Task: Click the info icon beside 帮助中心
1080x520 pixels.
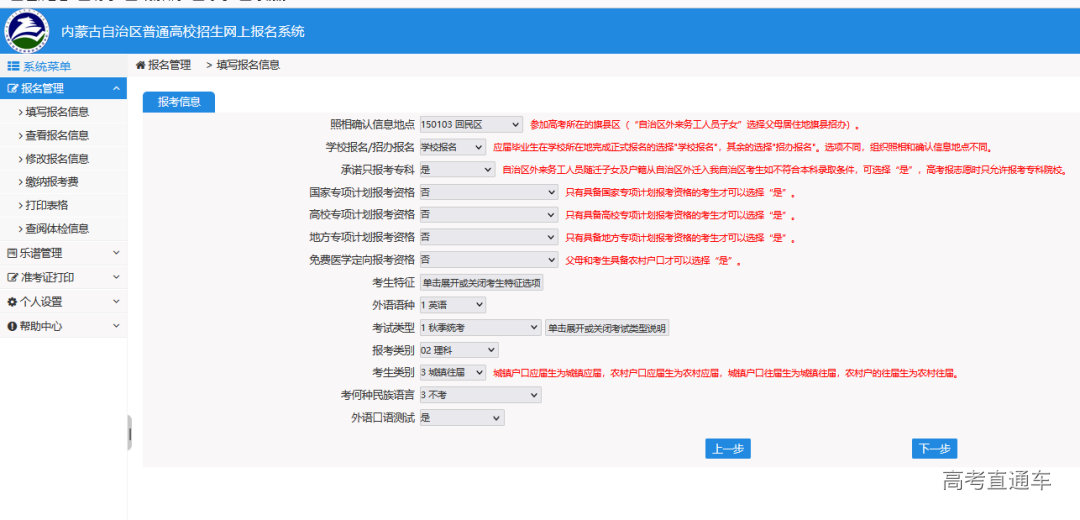Action: (x=12, y=326)
